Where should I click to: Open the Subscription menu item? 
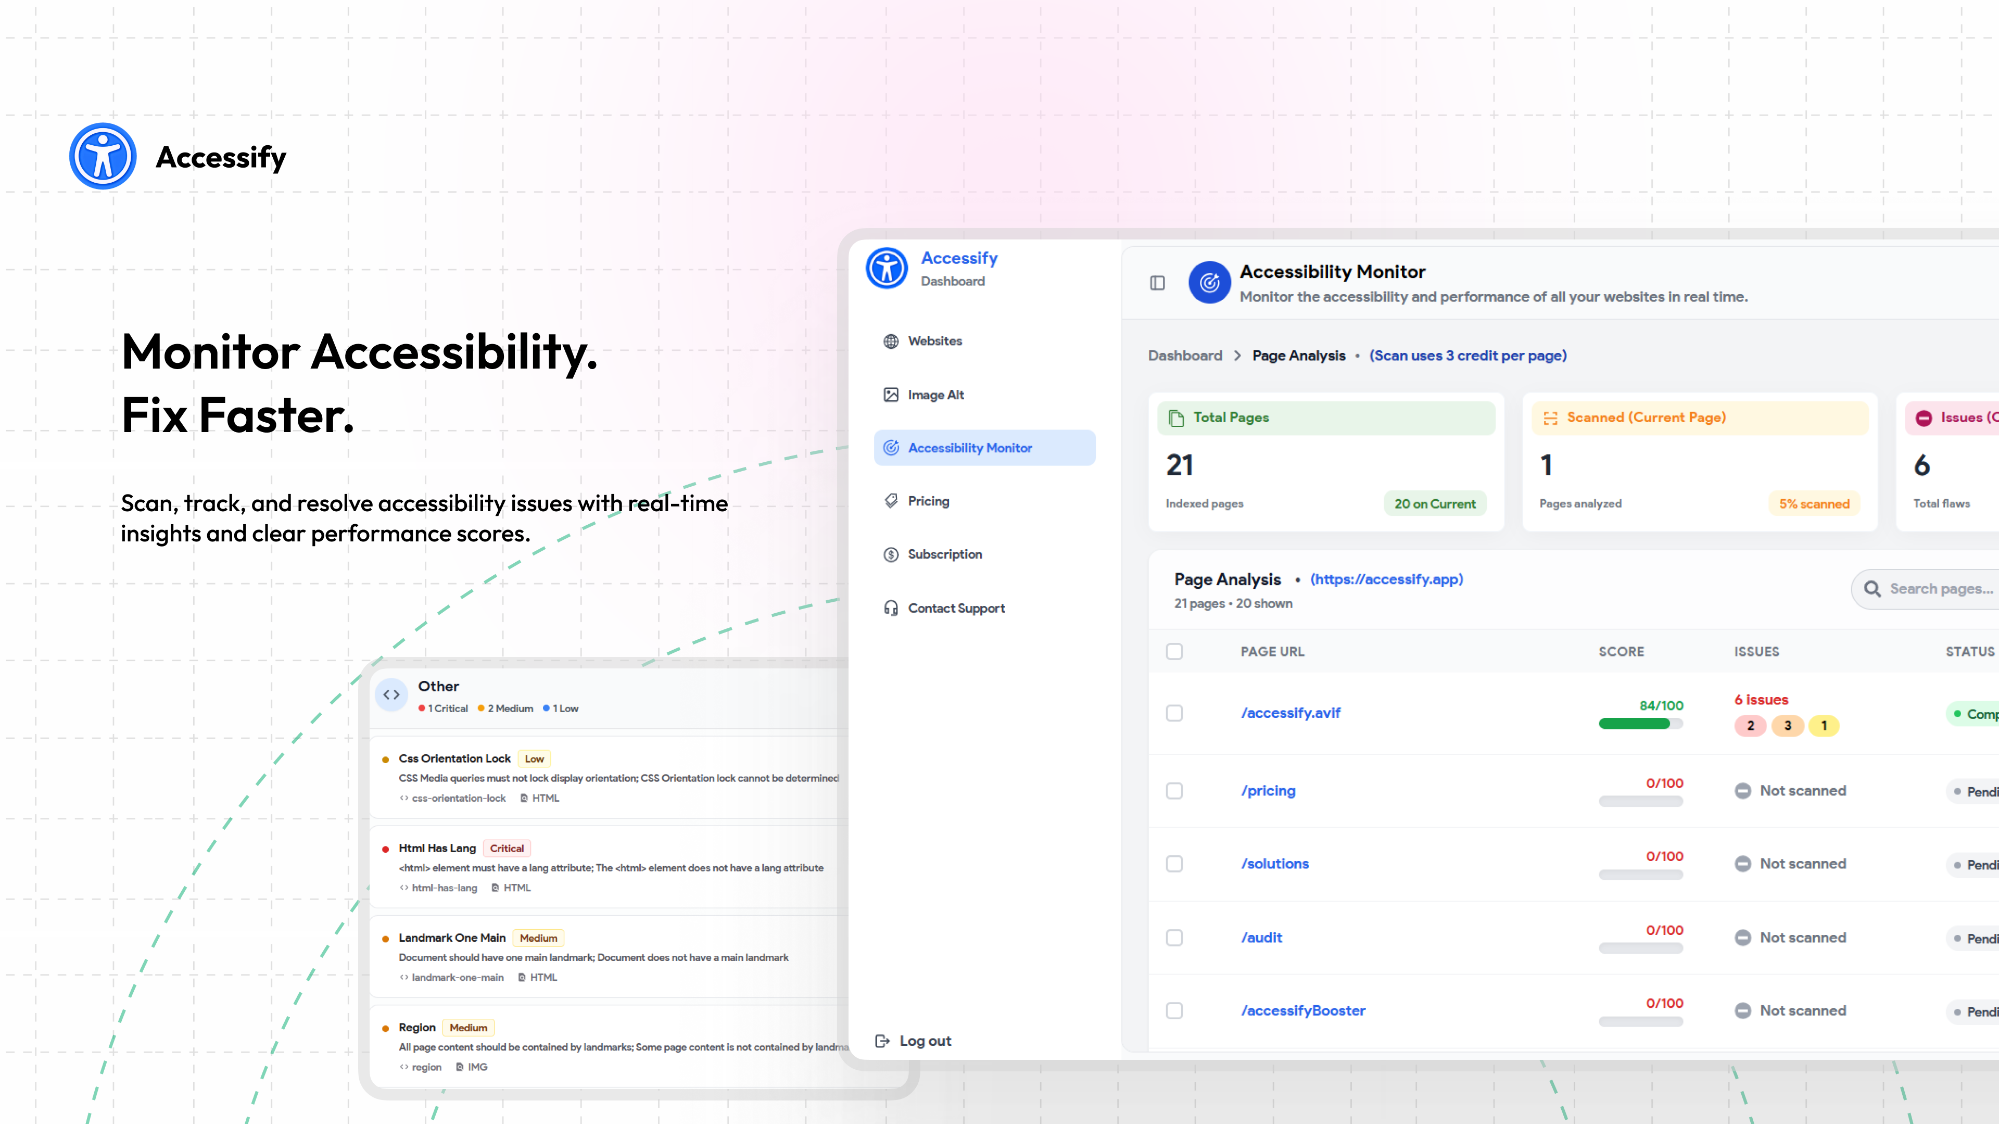(984, 554)
